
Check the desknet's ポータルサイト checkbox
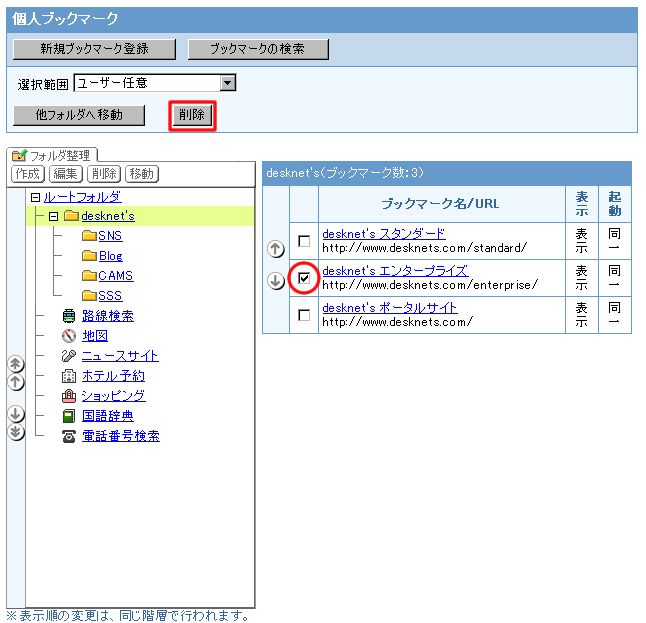pos(304,315)
